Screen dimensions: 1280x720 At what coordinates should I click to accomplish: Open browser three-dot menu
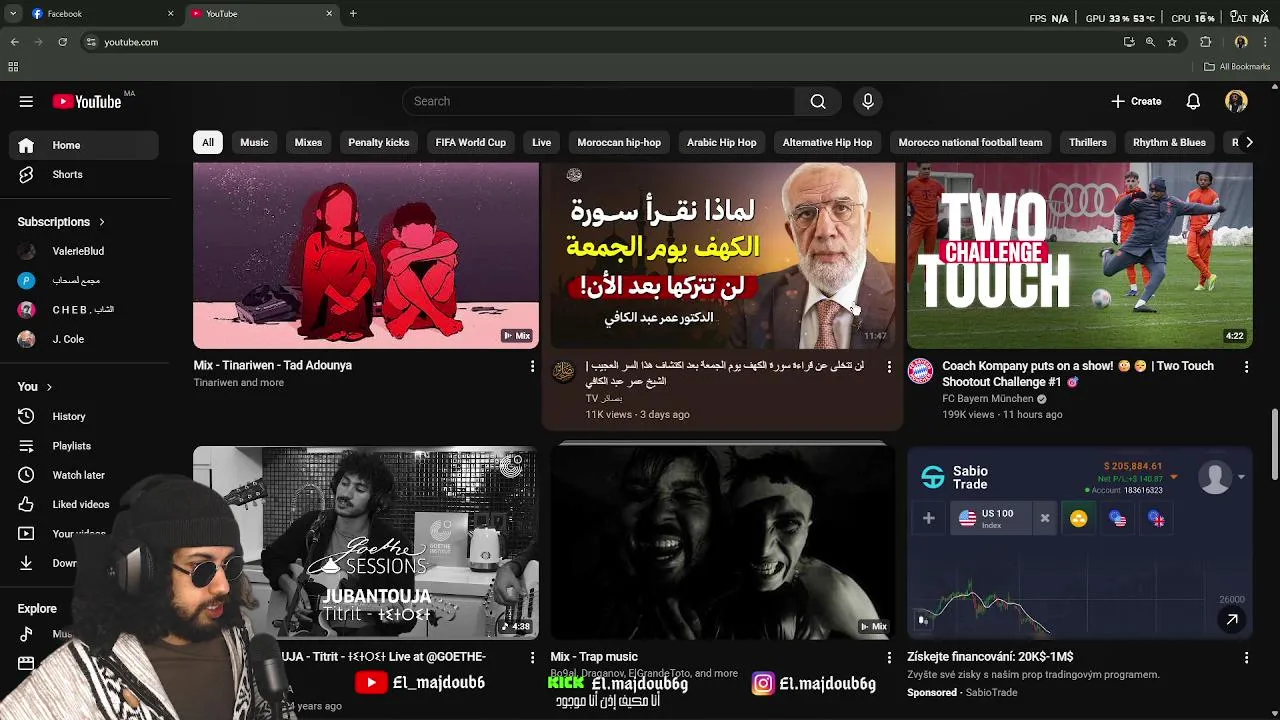[1266, 42]
